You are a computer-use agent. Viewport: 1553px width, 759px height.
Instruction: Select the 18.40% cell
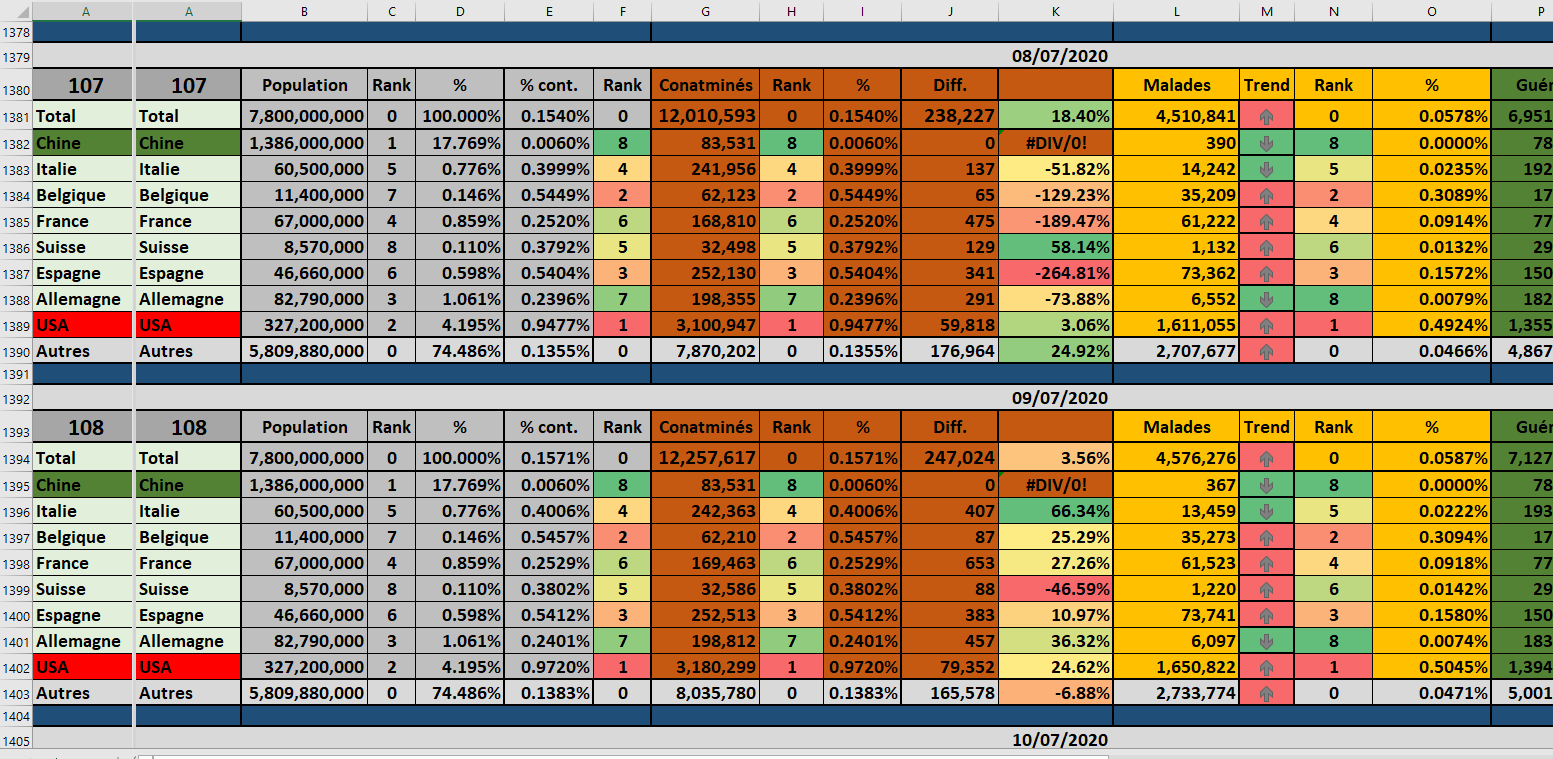(1055, 116)
